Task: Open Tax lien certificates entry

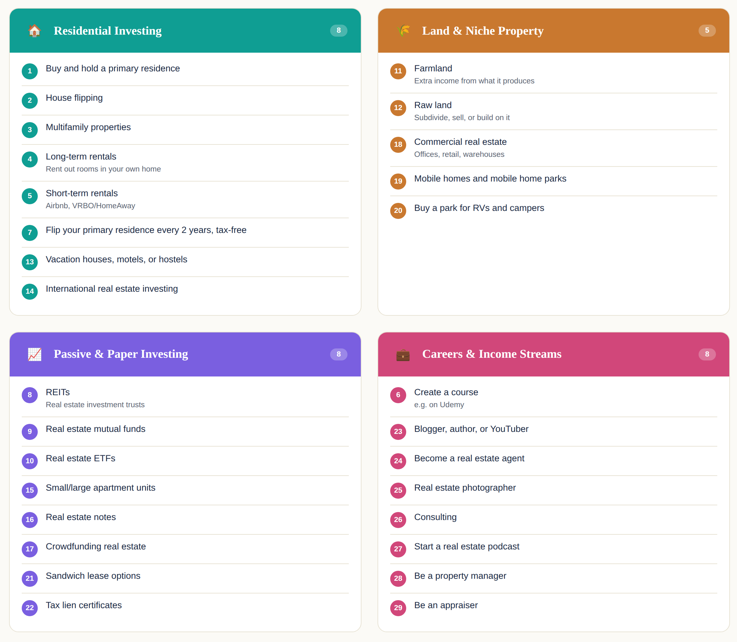Action: [185, 608]
